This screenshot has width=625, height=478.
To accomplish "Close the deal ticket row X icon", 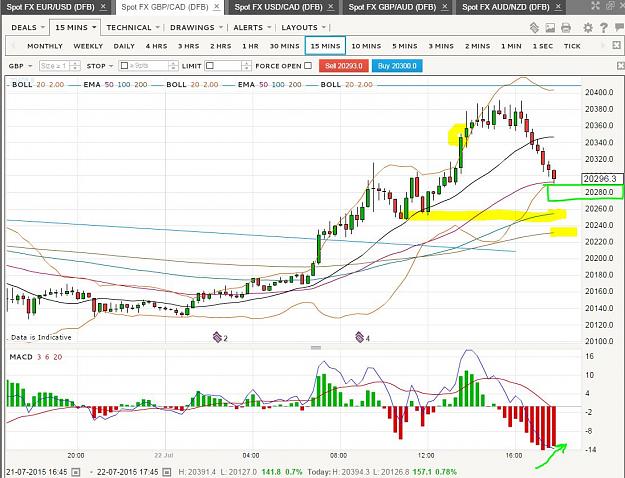I will coord(621,66).
